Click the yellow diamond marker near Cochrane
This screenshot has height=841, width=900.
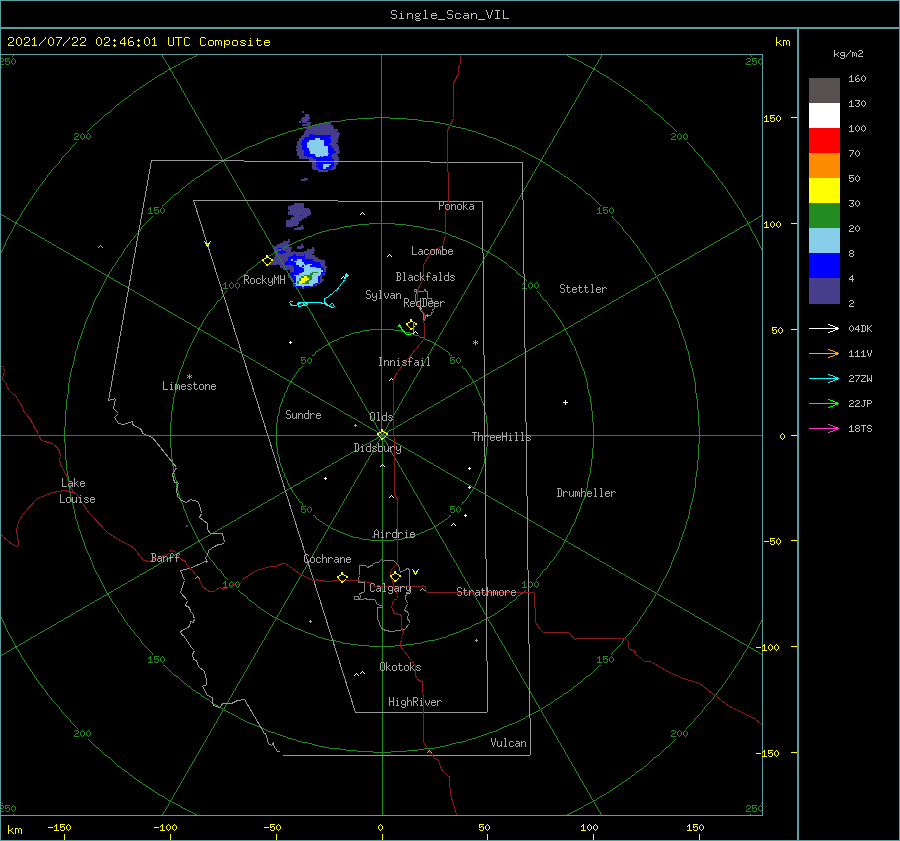[342, 578]
